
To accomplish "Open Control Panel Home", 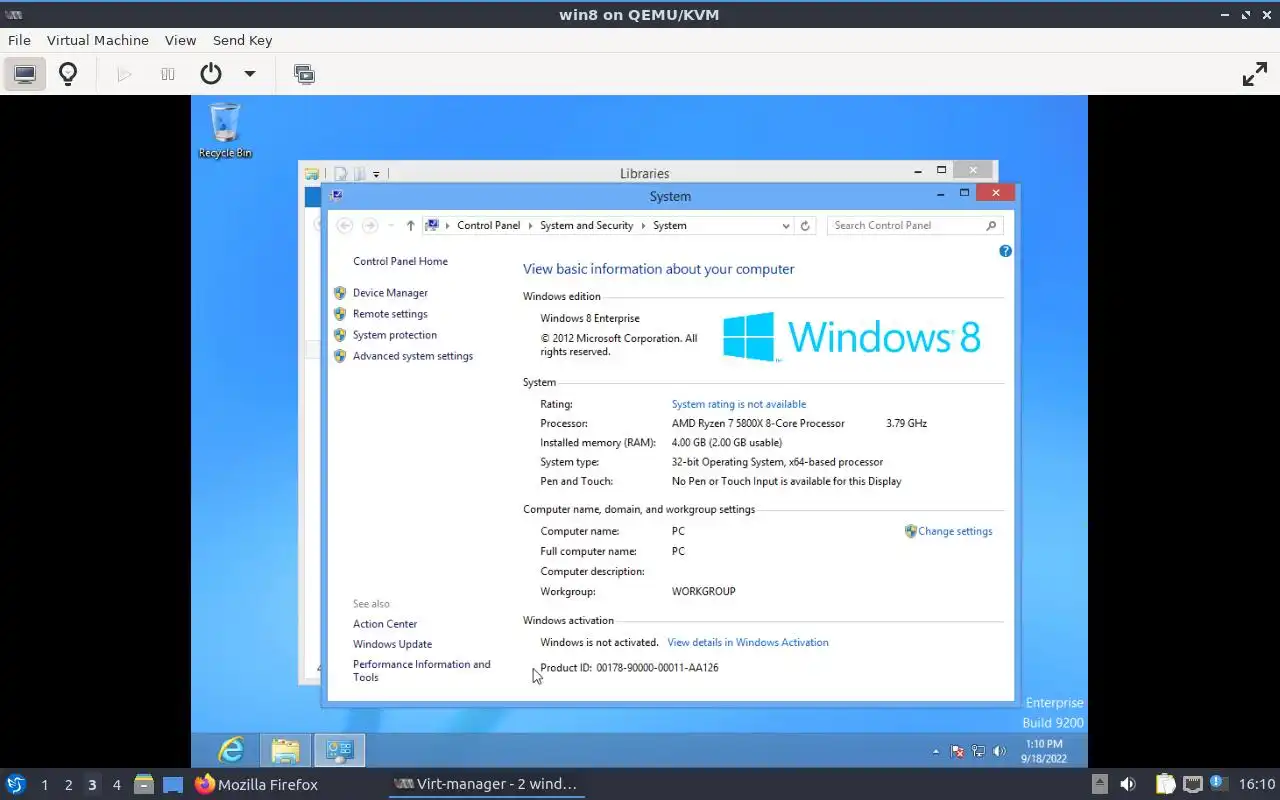I will coord(400,262).
